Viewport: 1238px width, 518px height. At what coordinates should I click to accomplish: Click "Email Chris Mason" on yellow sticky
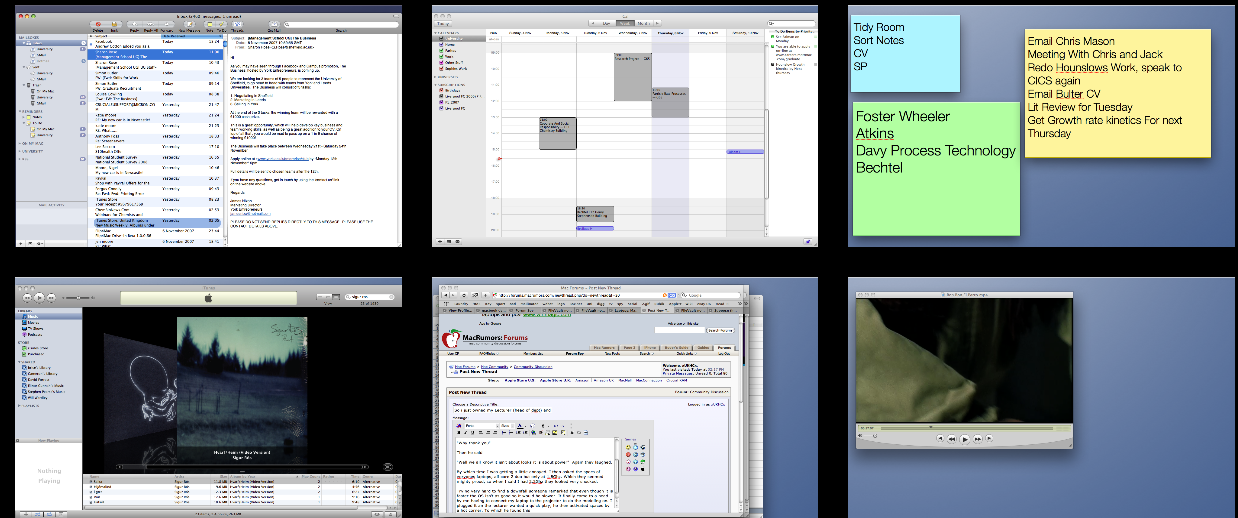click(x=1071, y=42)
